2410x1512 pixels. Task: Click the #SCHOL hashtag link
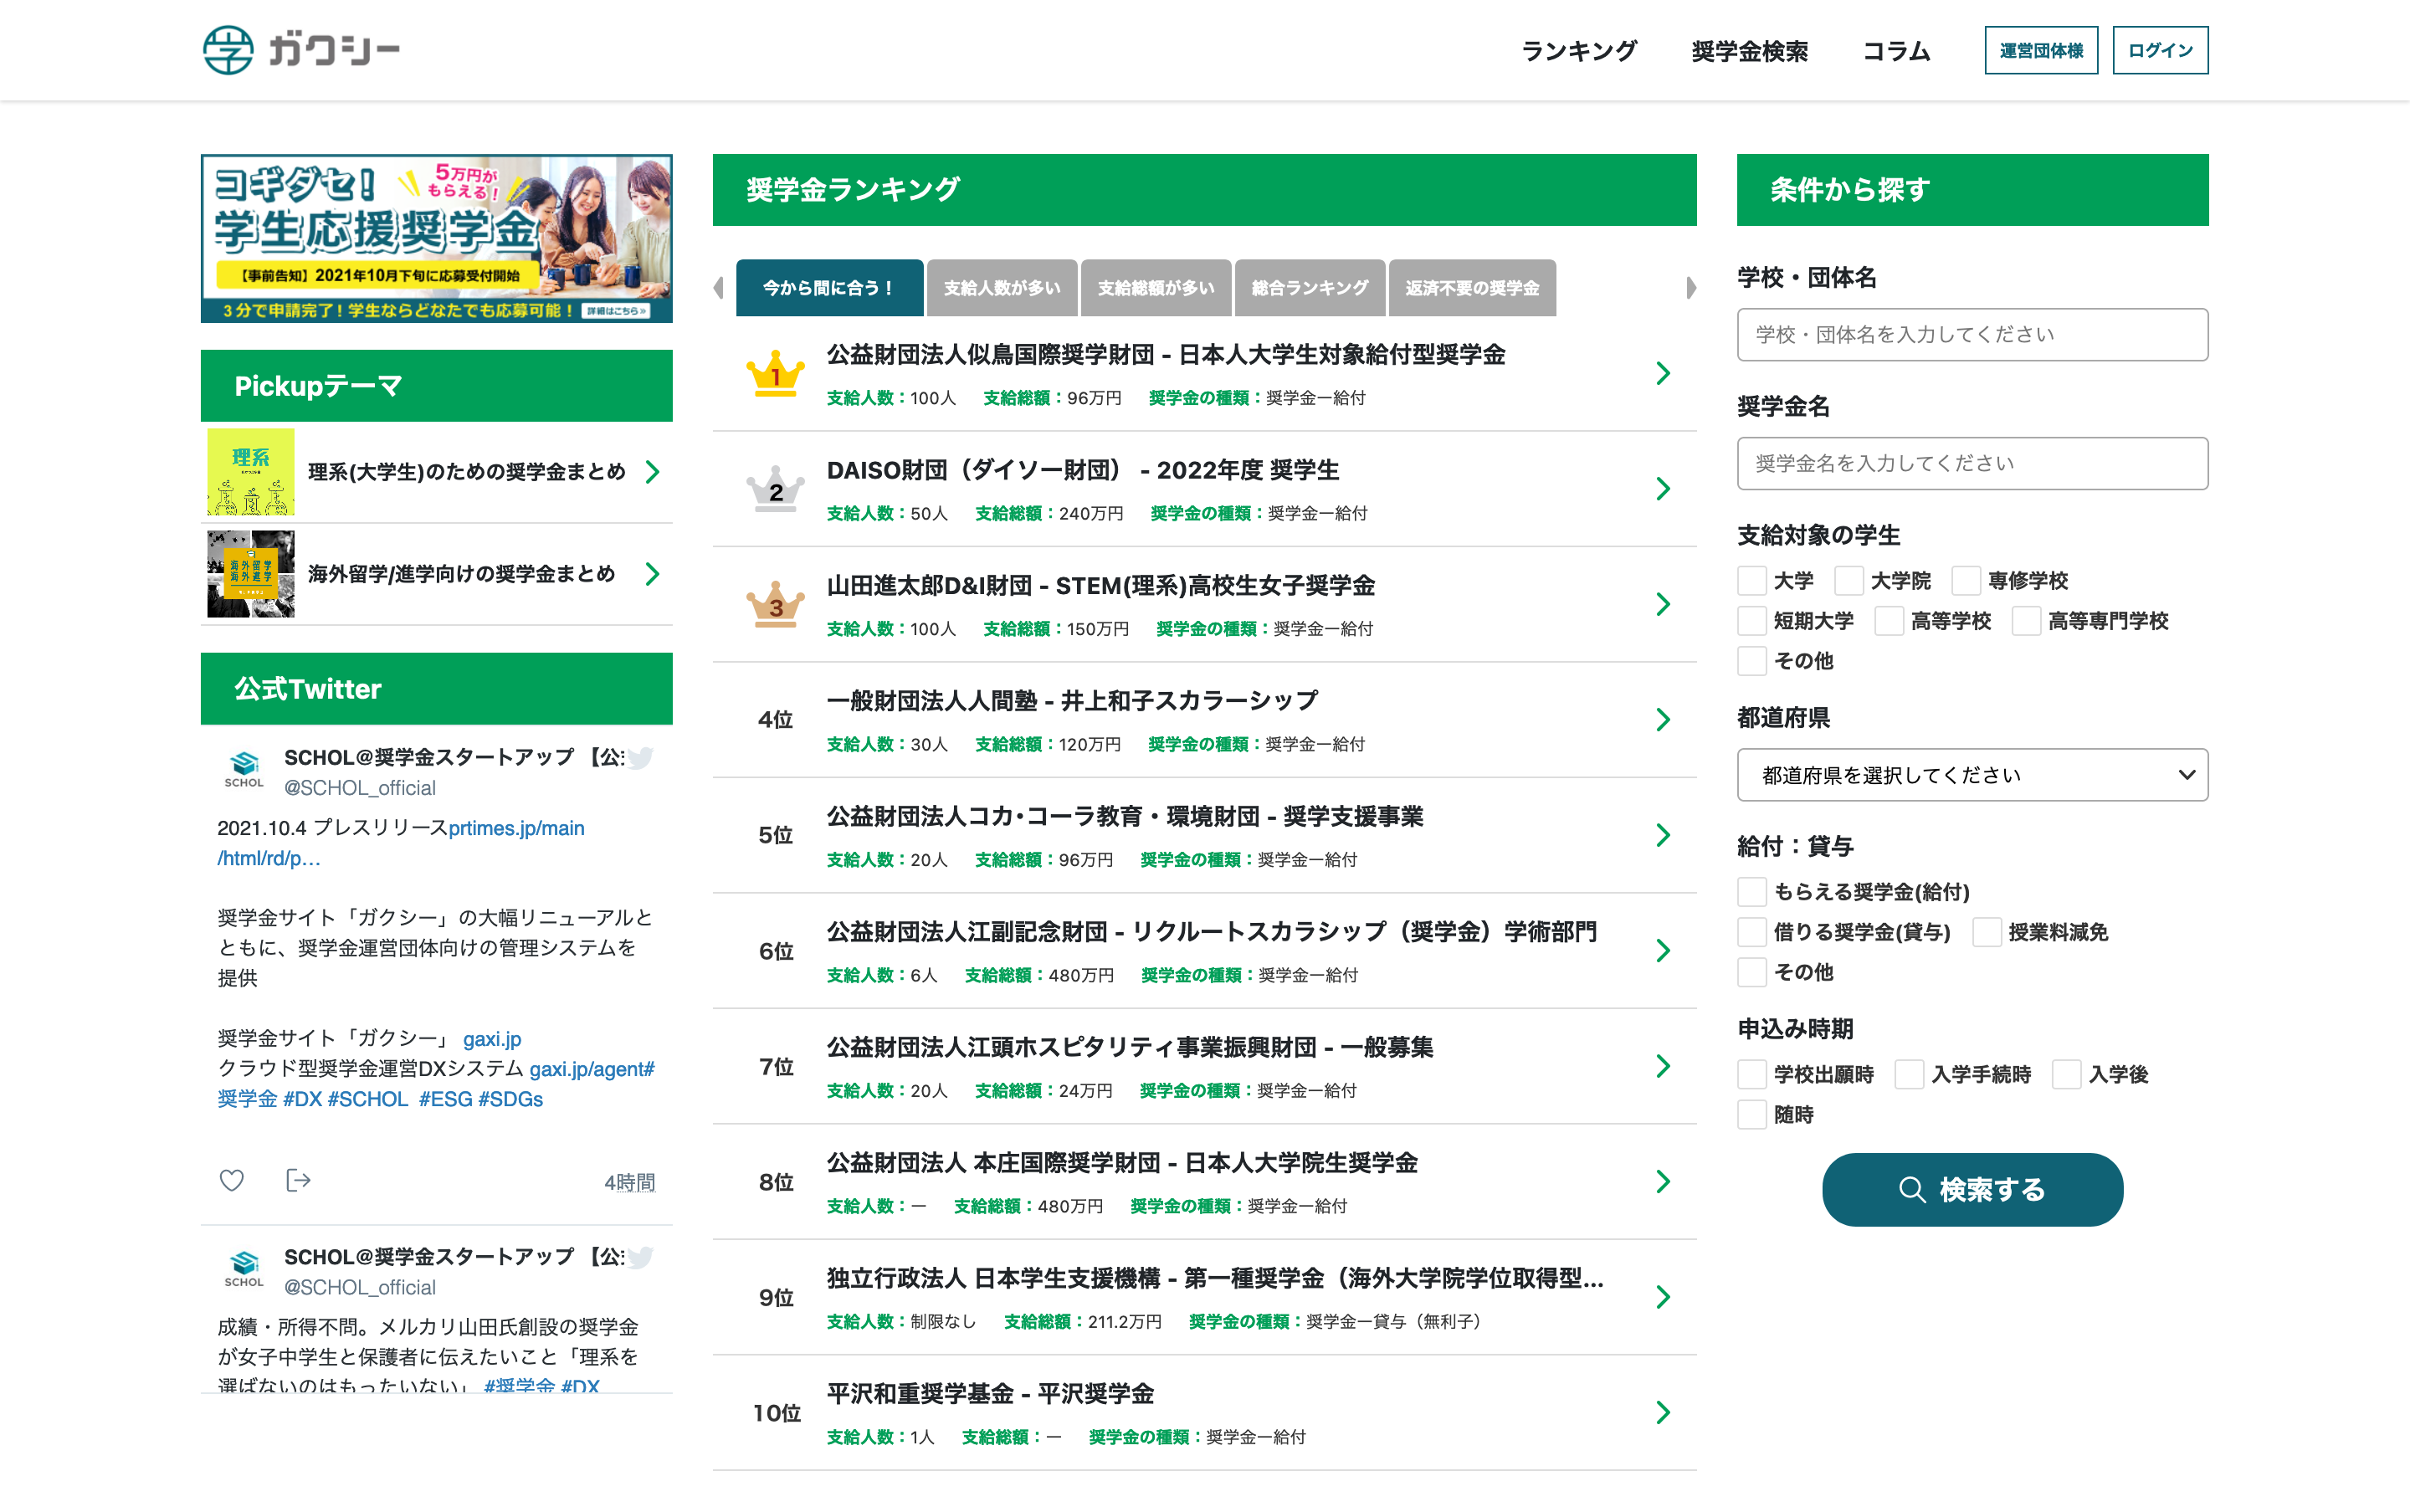(368, 1099)
